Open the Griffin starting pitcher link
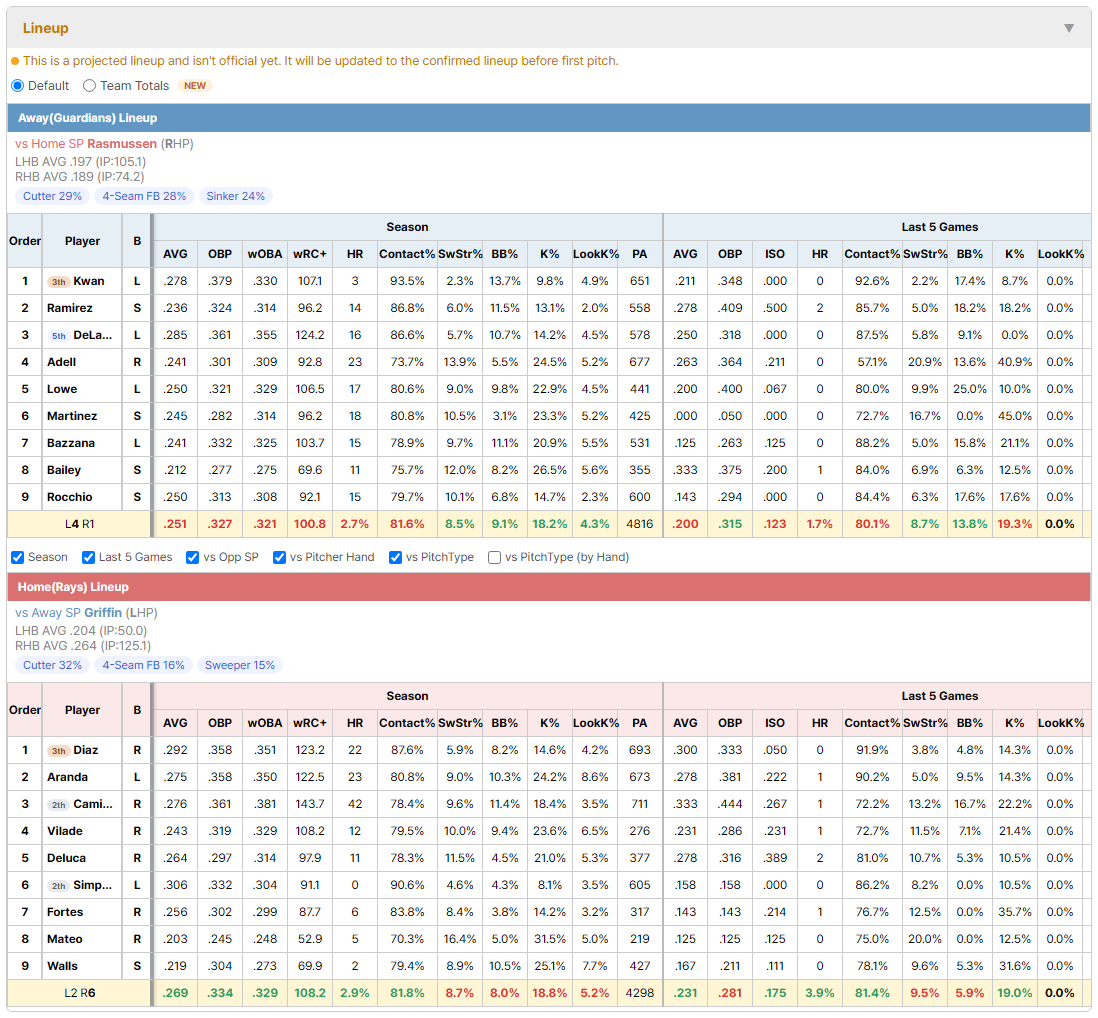1098x1018 pixels. (x=103, y=613)
